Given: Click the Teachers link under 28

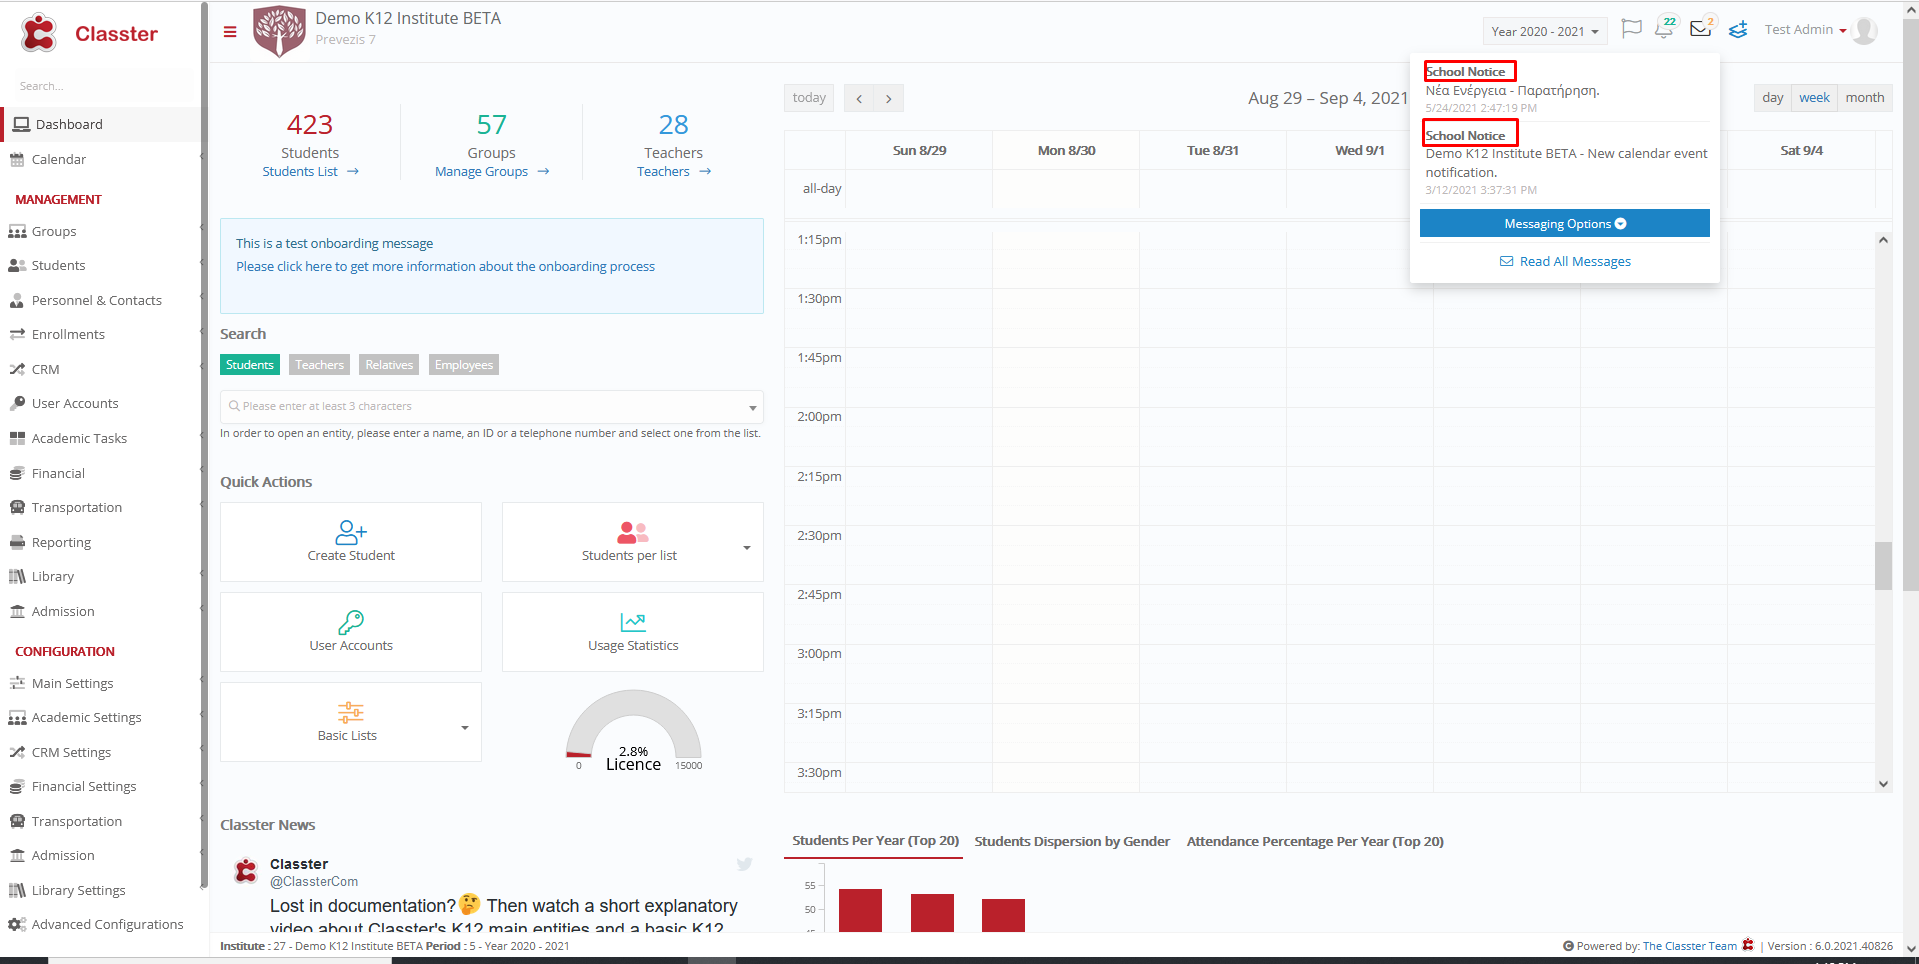Looking at the screenshot, I should [x=674, y=172].
